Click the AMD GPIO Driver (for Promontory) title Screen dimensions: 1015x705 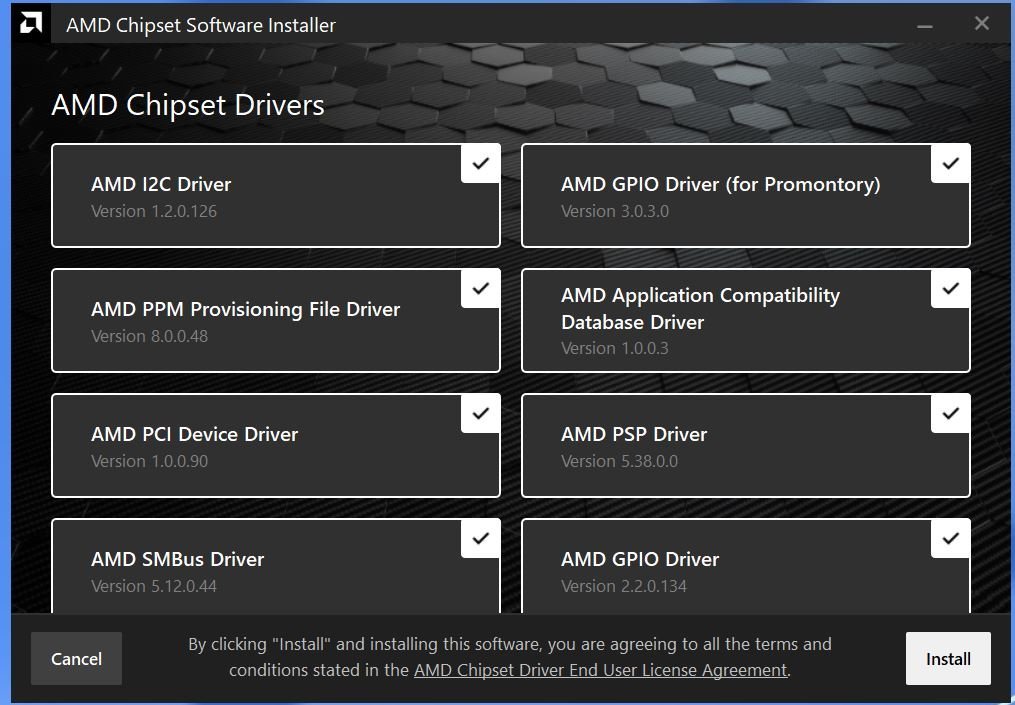coord(720,185)
